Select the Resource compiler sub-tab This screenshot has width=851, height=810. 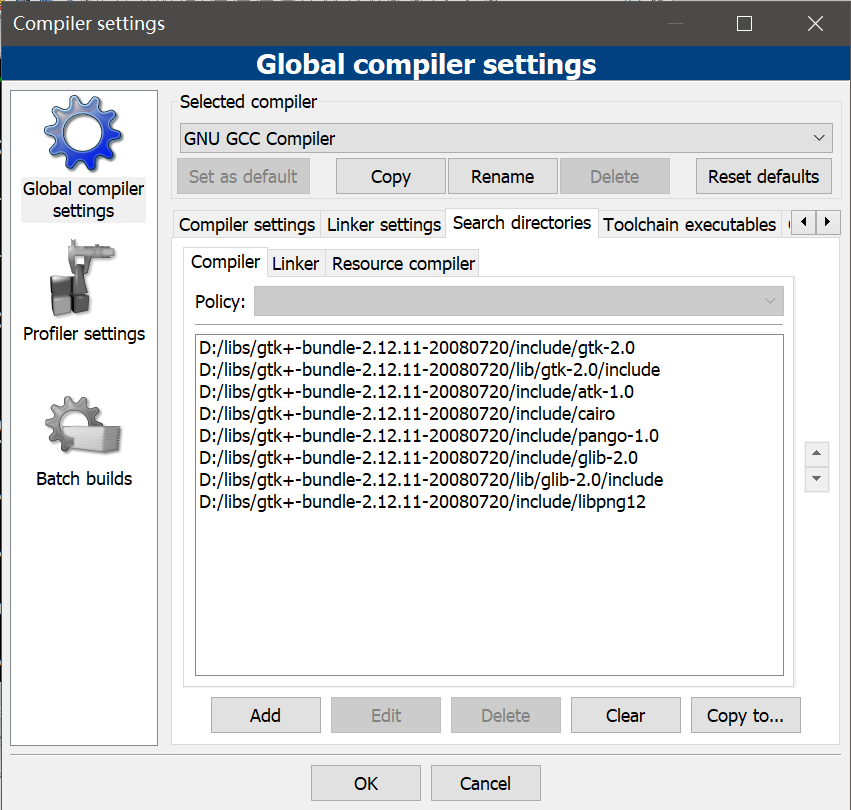[x=403, y=264]
